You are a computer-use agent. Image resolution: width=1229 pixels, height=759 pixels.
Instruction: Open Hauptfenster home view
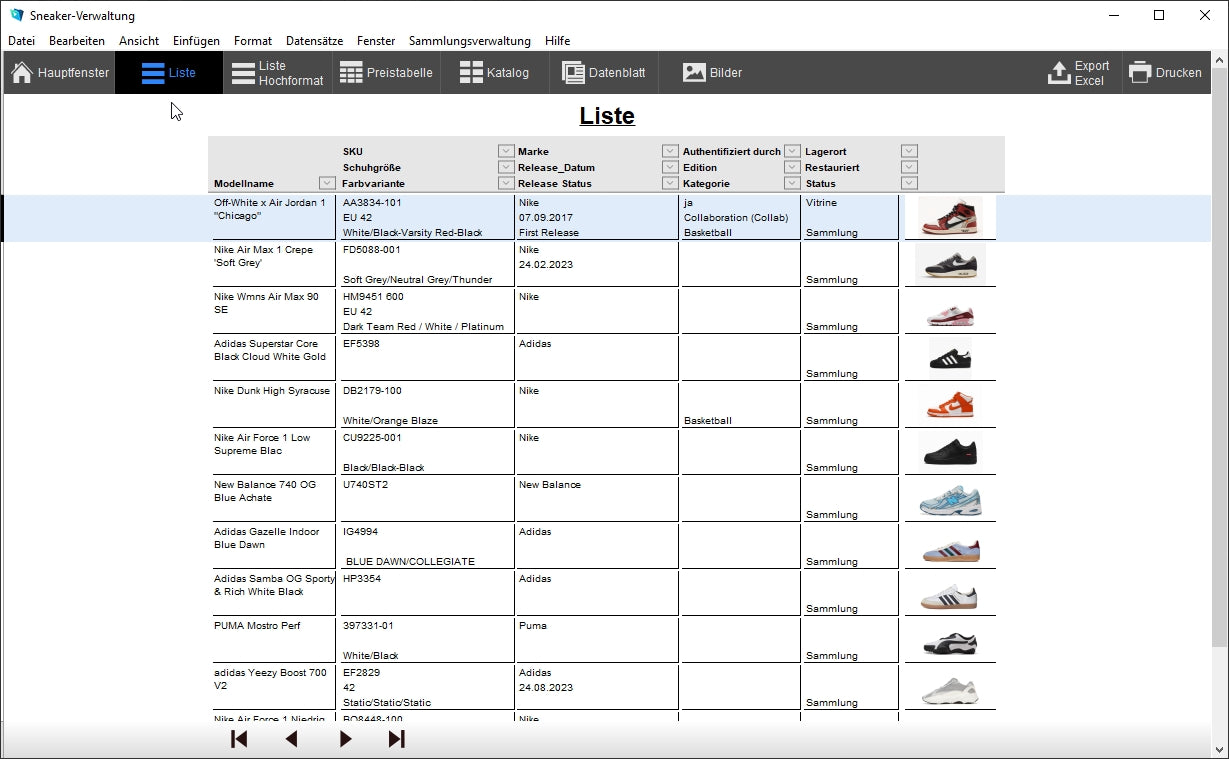pos(60,73)
